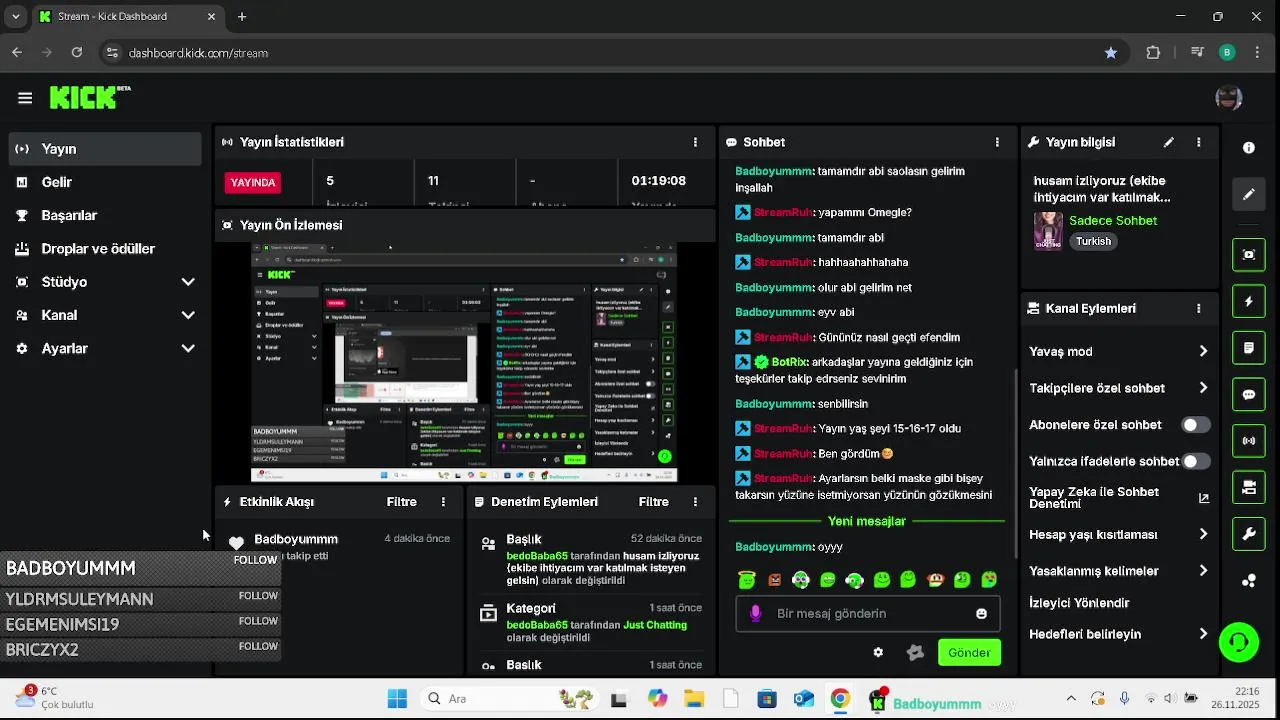
Task: Open Filtre in Etkinlik Akışı
Action: 402,502
